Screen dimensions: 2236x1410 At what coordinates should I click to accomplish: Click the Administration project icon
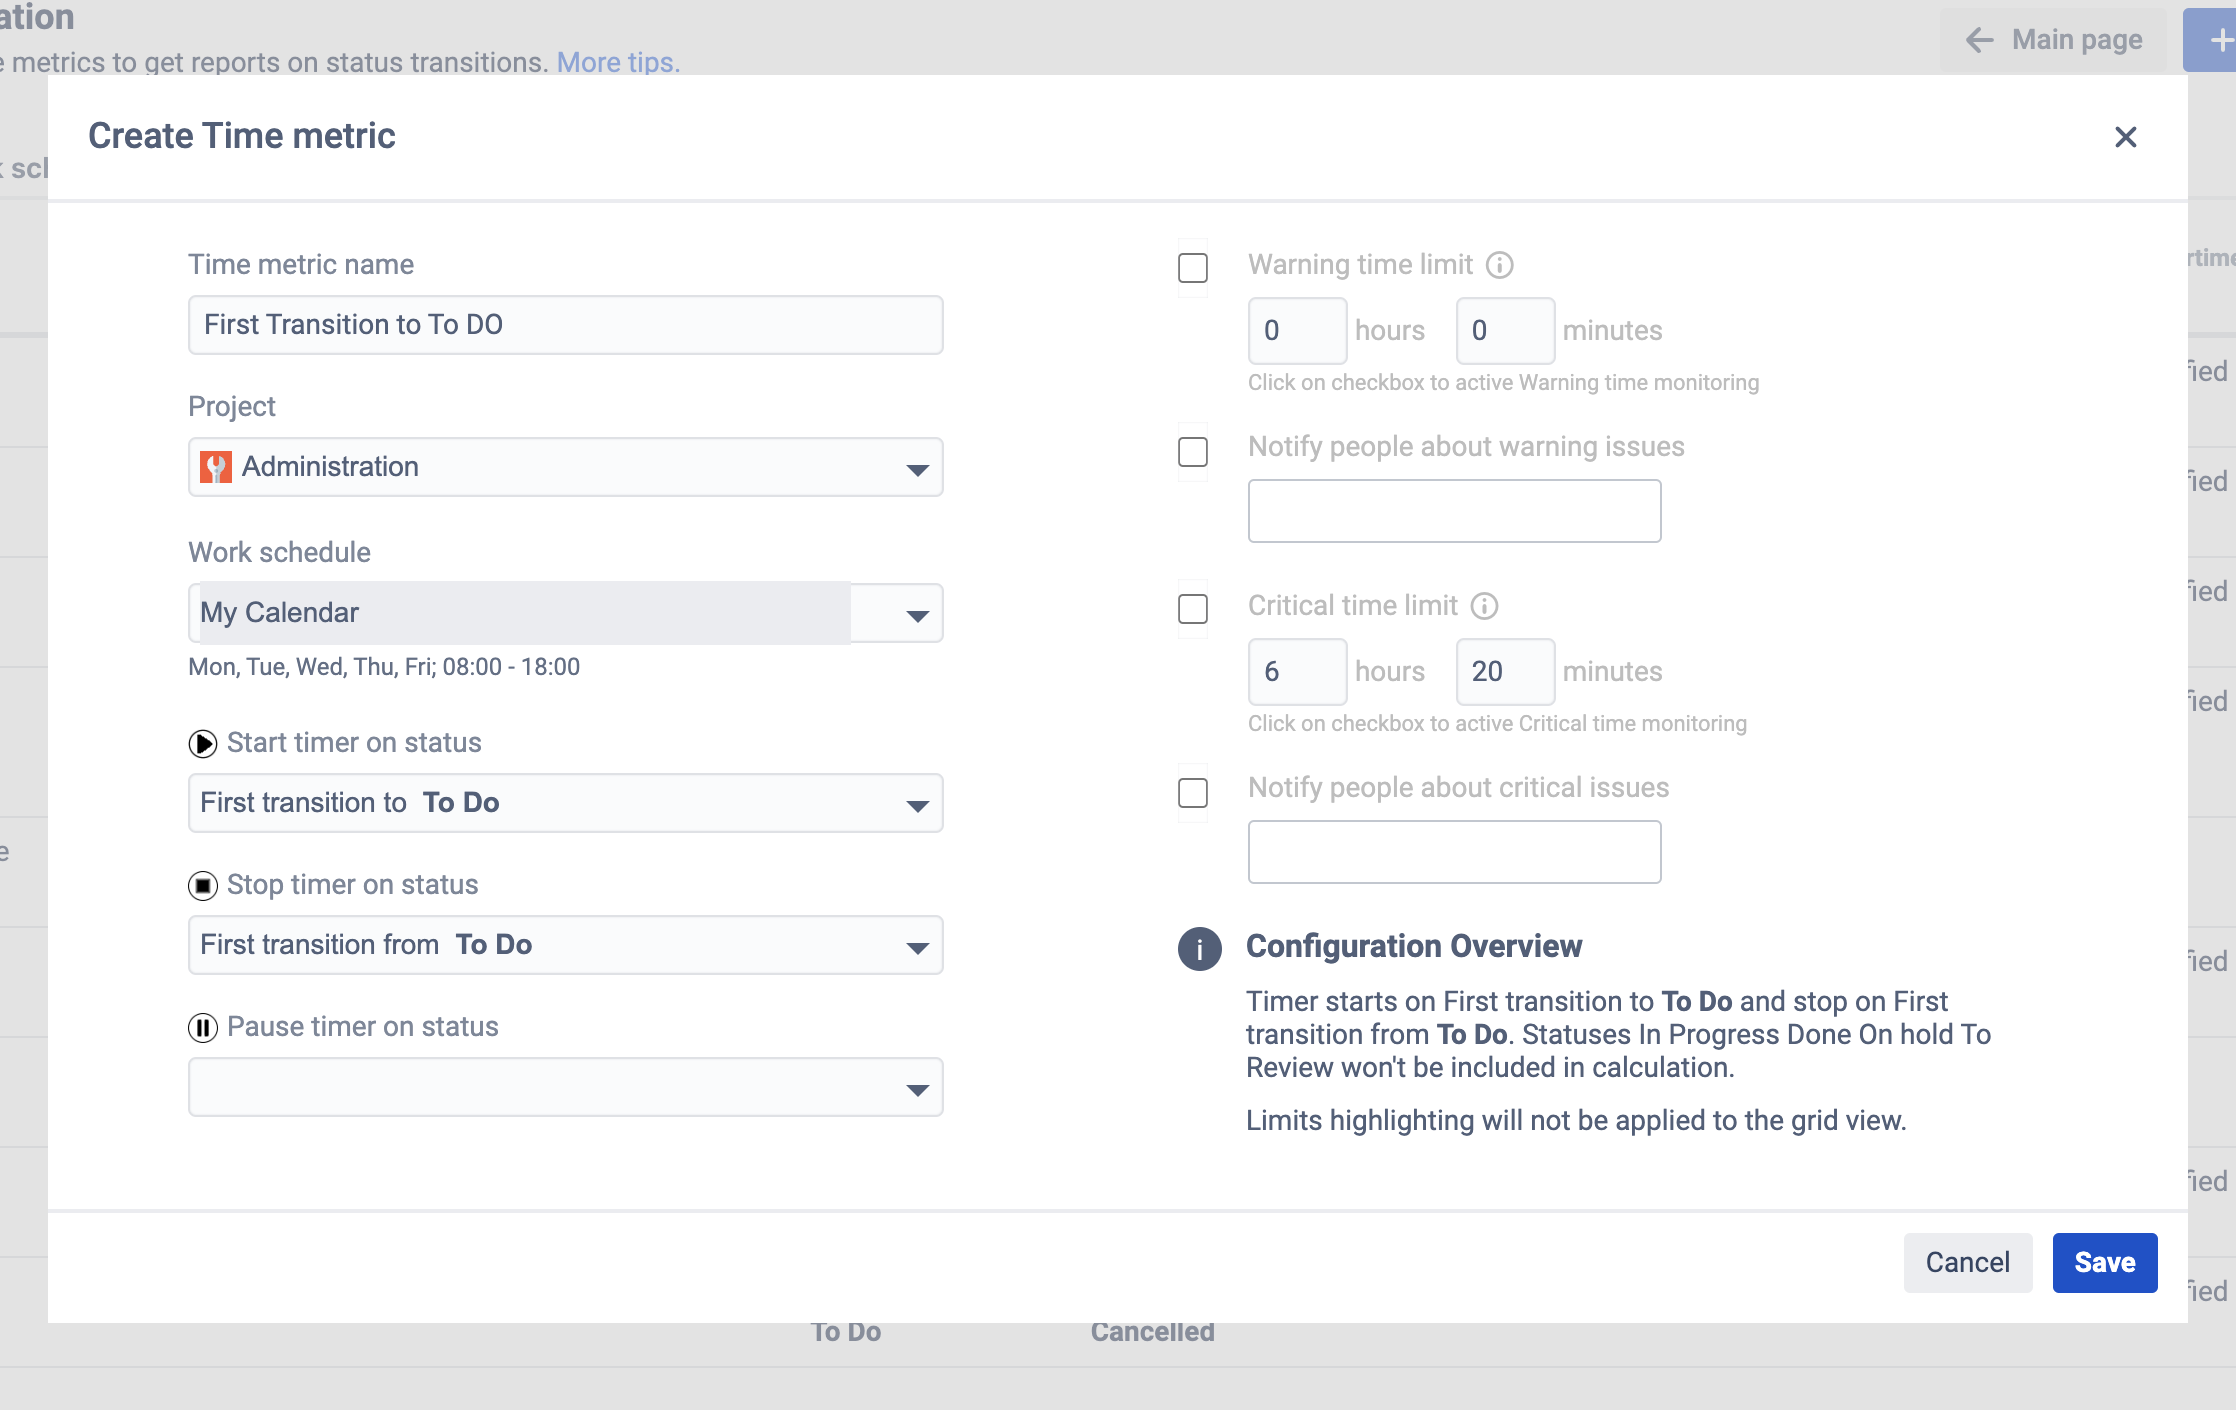(216, 467)
